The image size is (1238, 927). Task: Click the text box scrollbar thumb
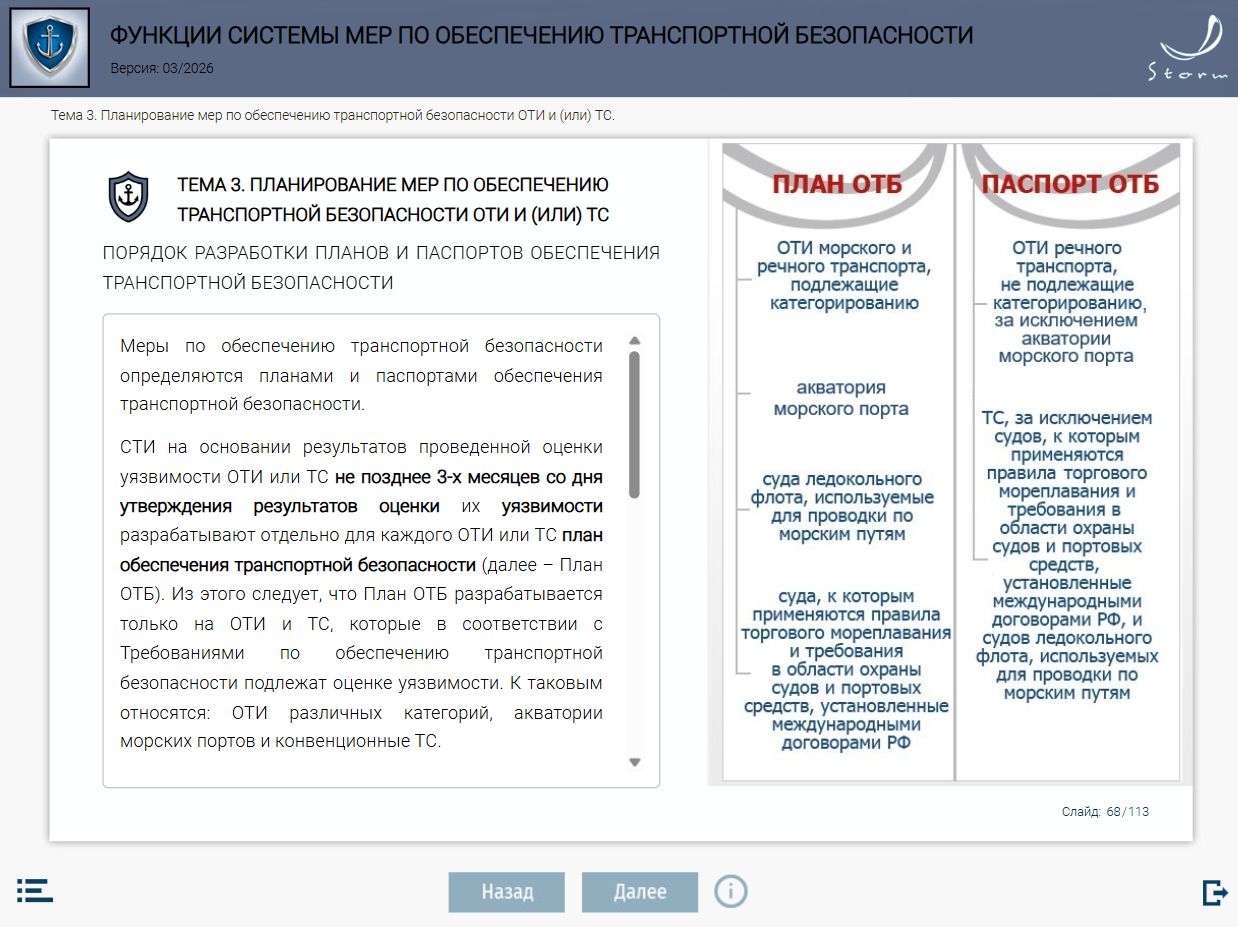[634, 423]
